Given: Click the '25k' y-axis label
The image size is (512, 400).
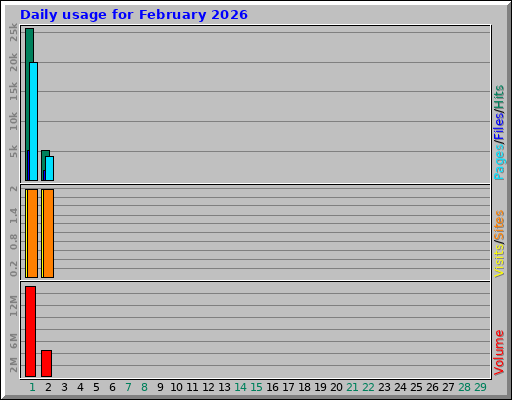Looking at the screenshot, I should tap(13, 32).
